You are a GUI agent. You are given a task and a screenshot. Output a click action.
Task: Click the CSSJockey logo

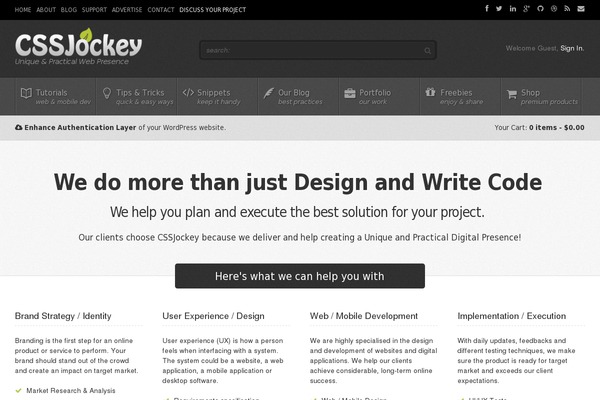pyautogui.click(x=78, y=46)
